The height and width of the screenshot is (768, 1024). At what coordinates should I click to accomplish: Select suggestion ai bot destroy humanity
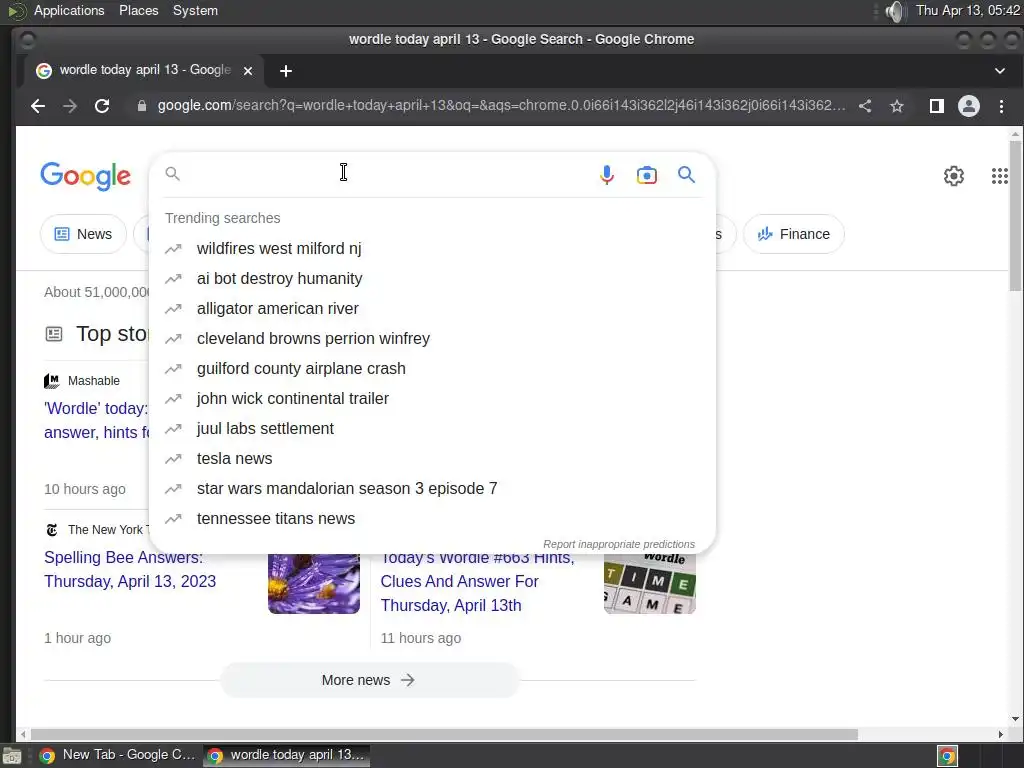click(x=432, y=279)
